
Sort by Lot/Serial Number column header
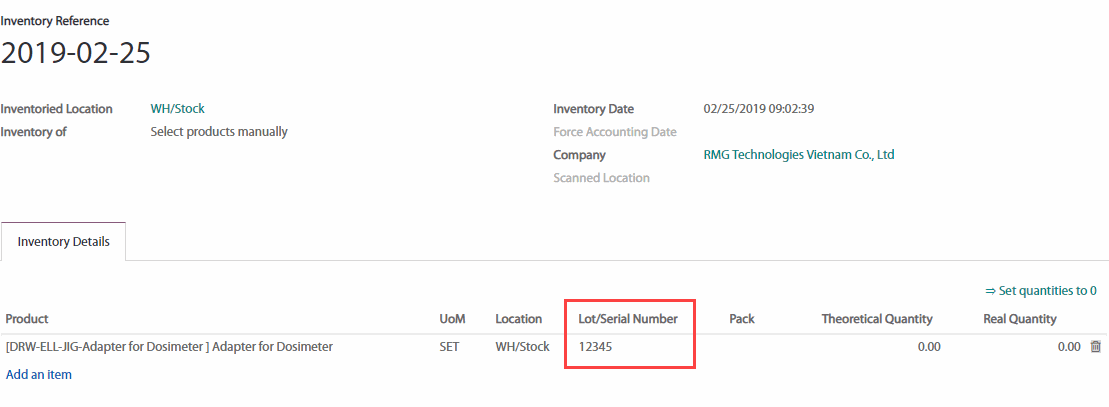tap(628, 319)
